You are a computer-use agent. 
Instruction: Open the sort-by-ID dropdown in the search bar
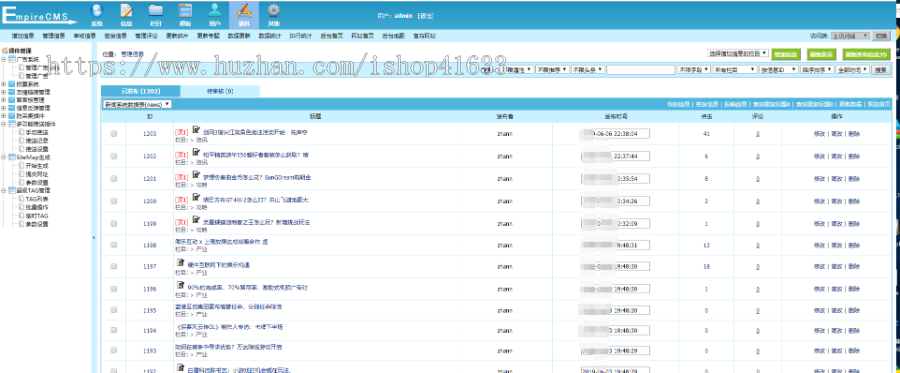click(778, 69)
